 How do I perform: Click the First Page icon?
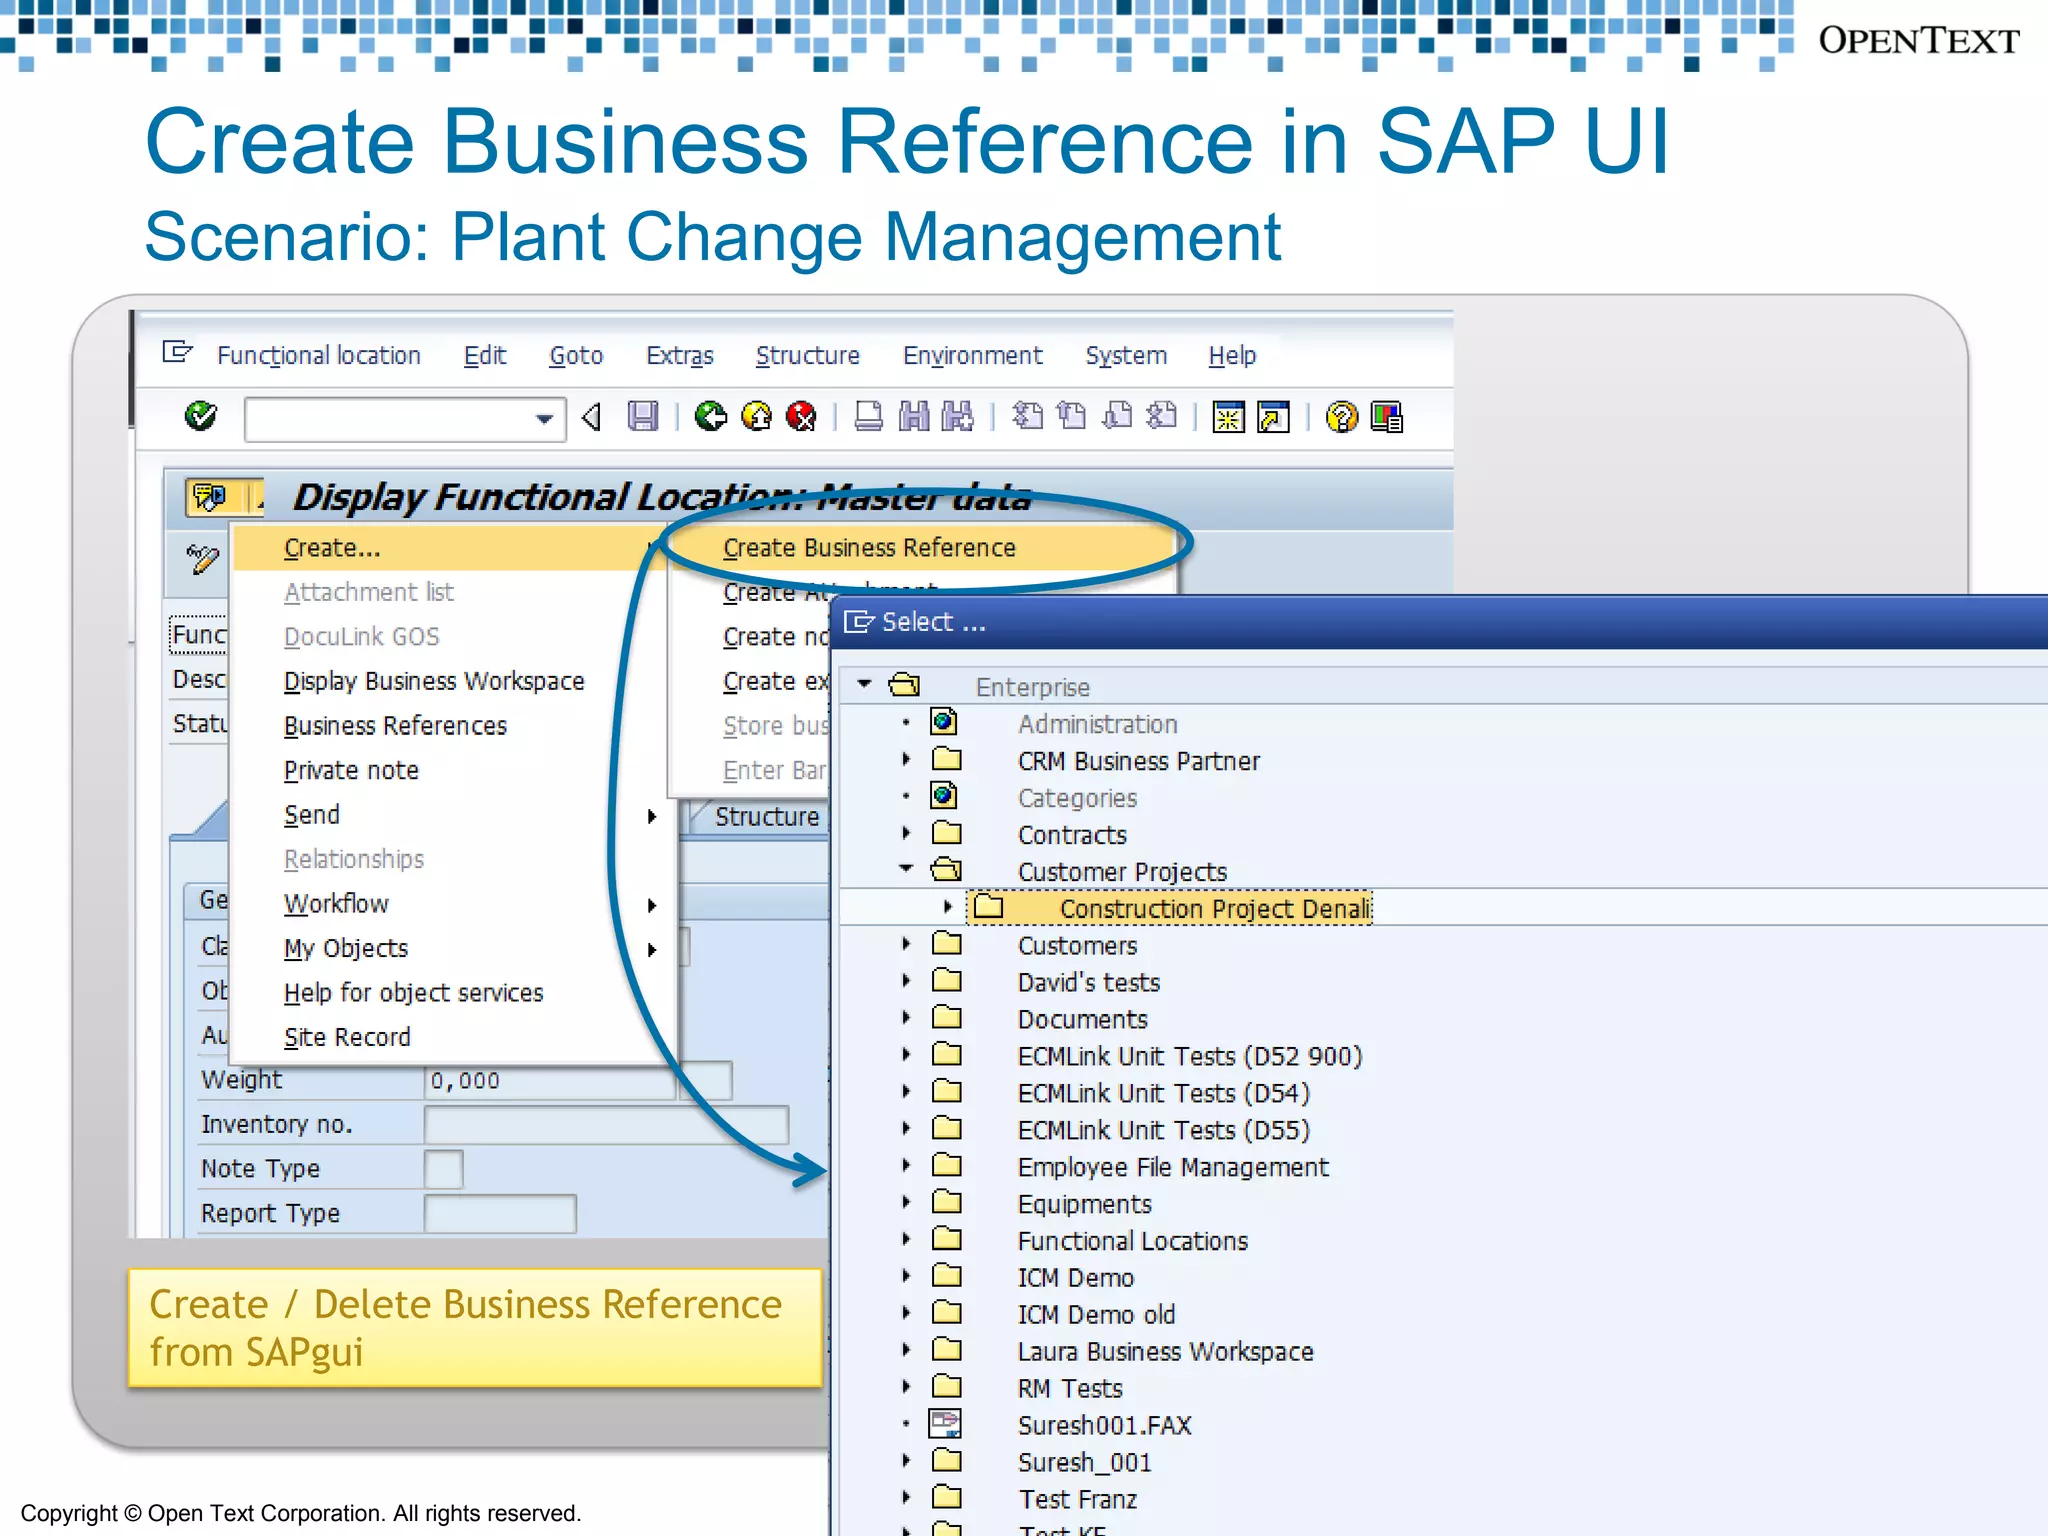(1028, 416)
